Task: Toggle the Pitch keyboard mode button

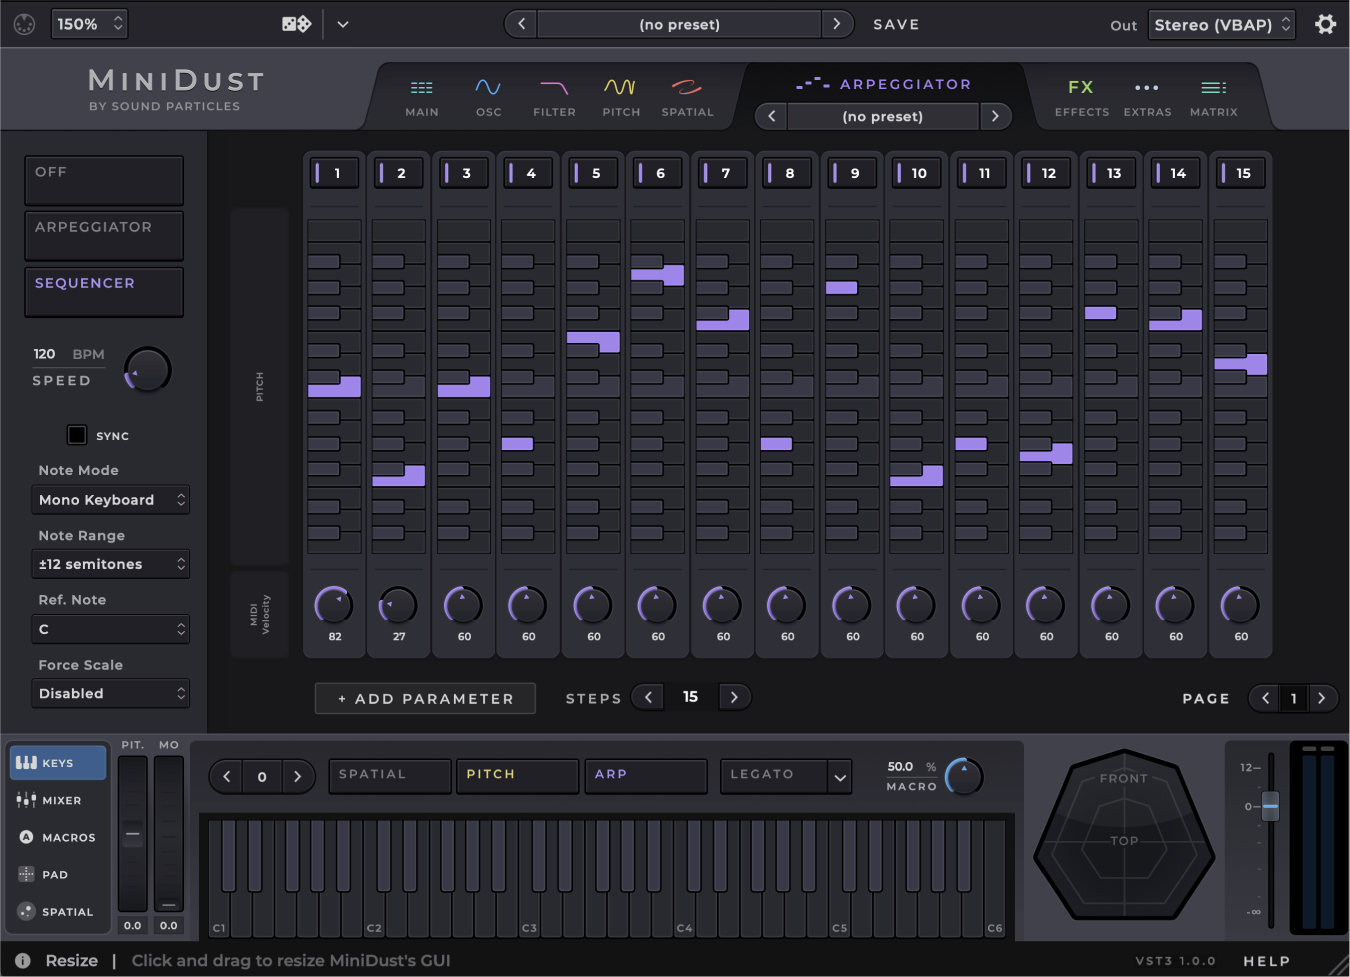Action: [x=516, y=775]
